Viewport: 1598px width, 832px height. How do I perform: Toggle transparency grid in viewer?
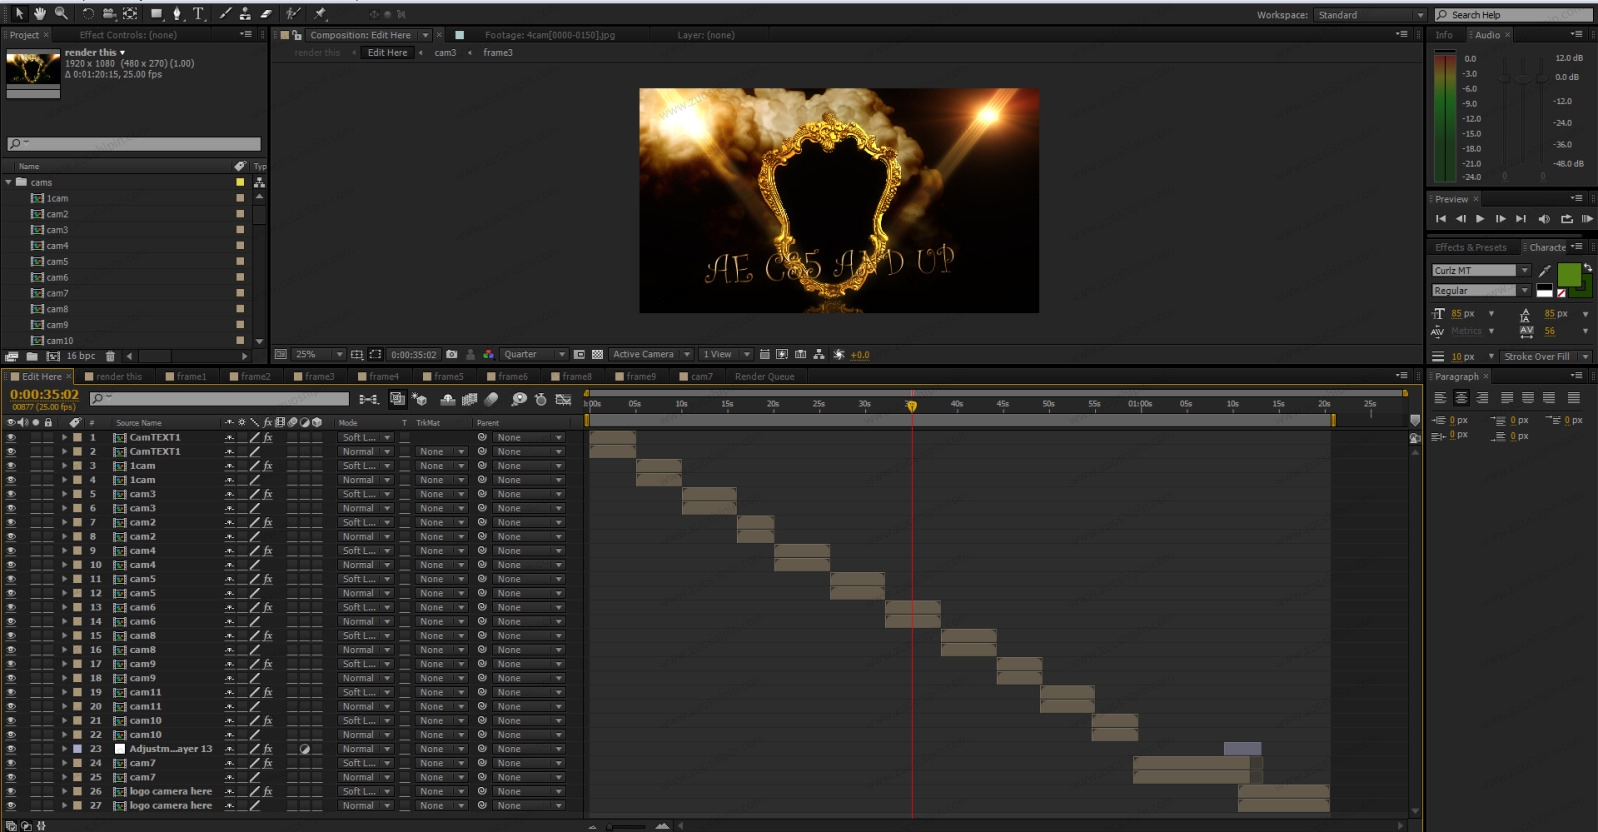[598, 354]
